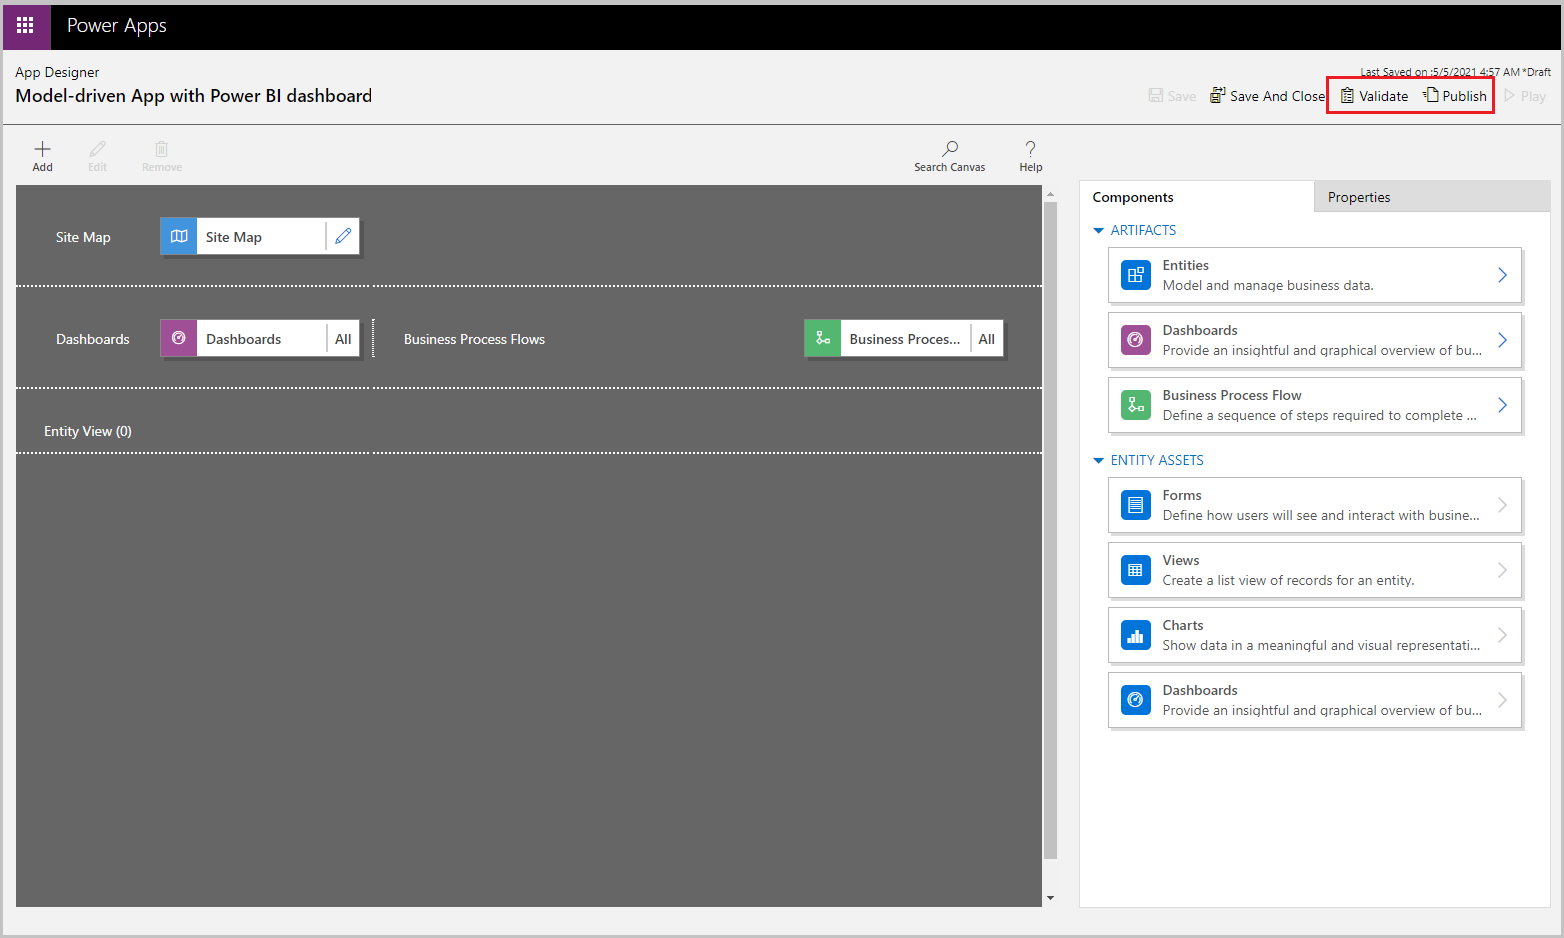Click the purple Dashboards tile icon on canvas
This screenshot has width=1564, height=938.
179,339
